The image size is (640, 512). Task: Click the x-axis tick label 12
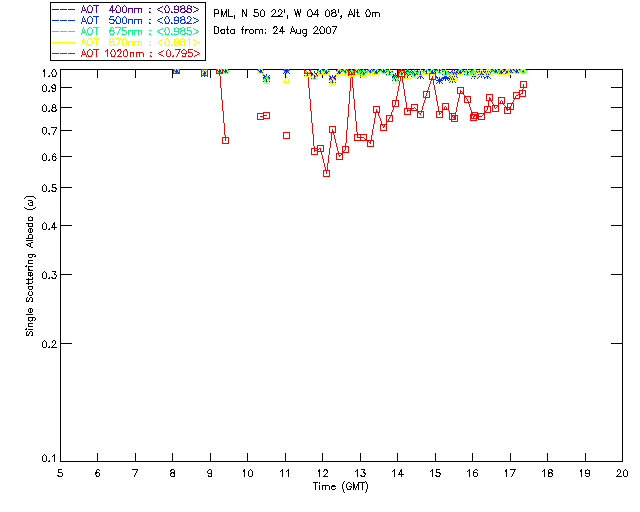pyautogui.click(x=322, y=473)
